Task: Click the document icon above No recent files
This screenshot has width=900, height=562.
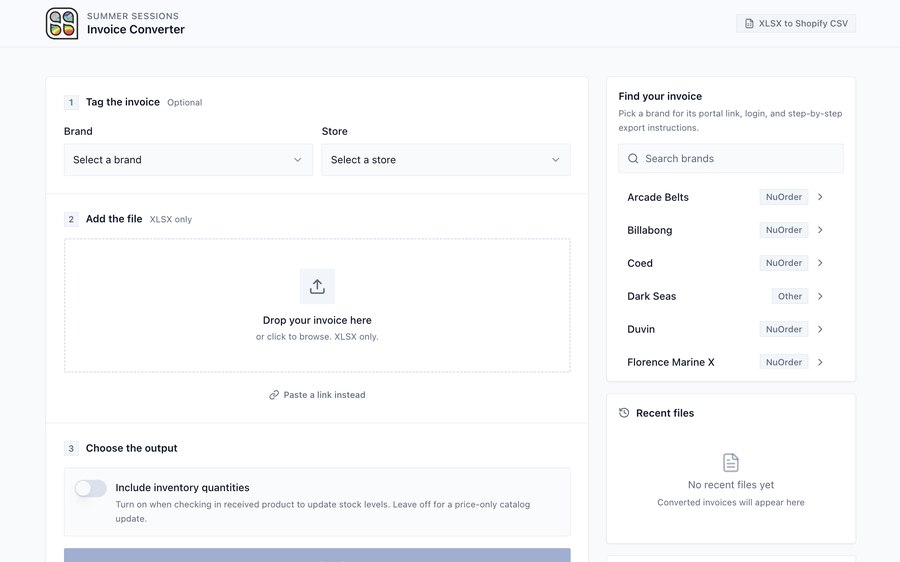Action: coord(731,463)
